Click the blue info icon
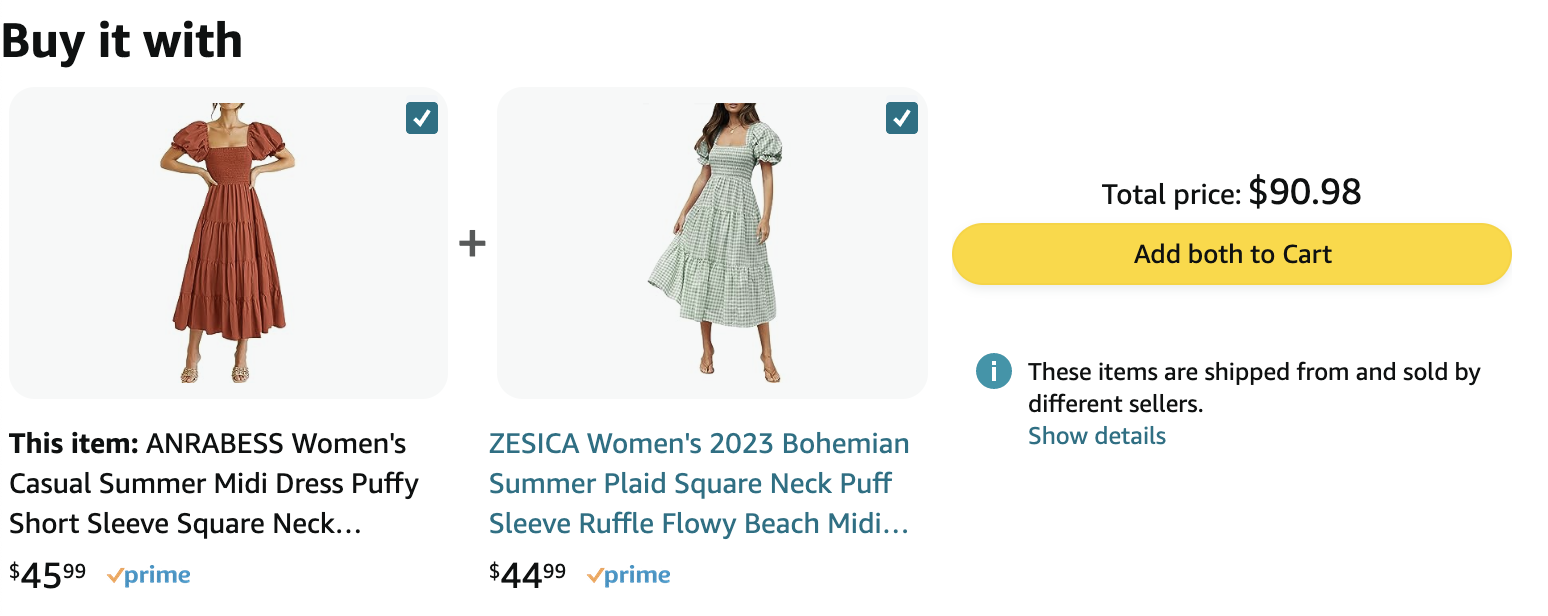 tap(993, 372)
